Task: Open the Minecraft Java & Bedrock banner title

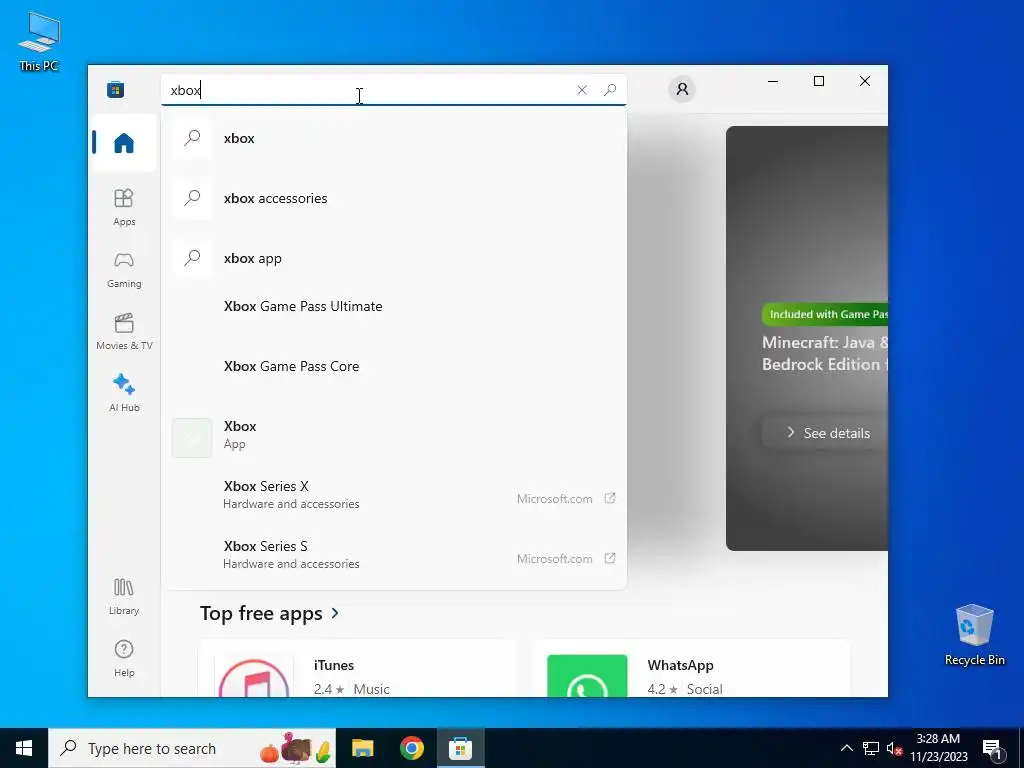Action: [825, 353]
